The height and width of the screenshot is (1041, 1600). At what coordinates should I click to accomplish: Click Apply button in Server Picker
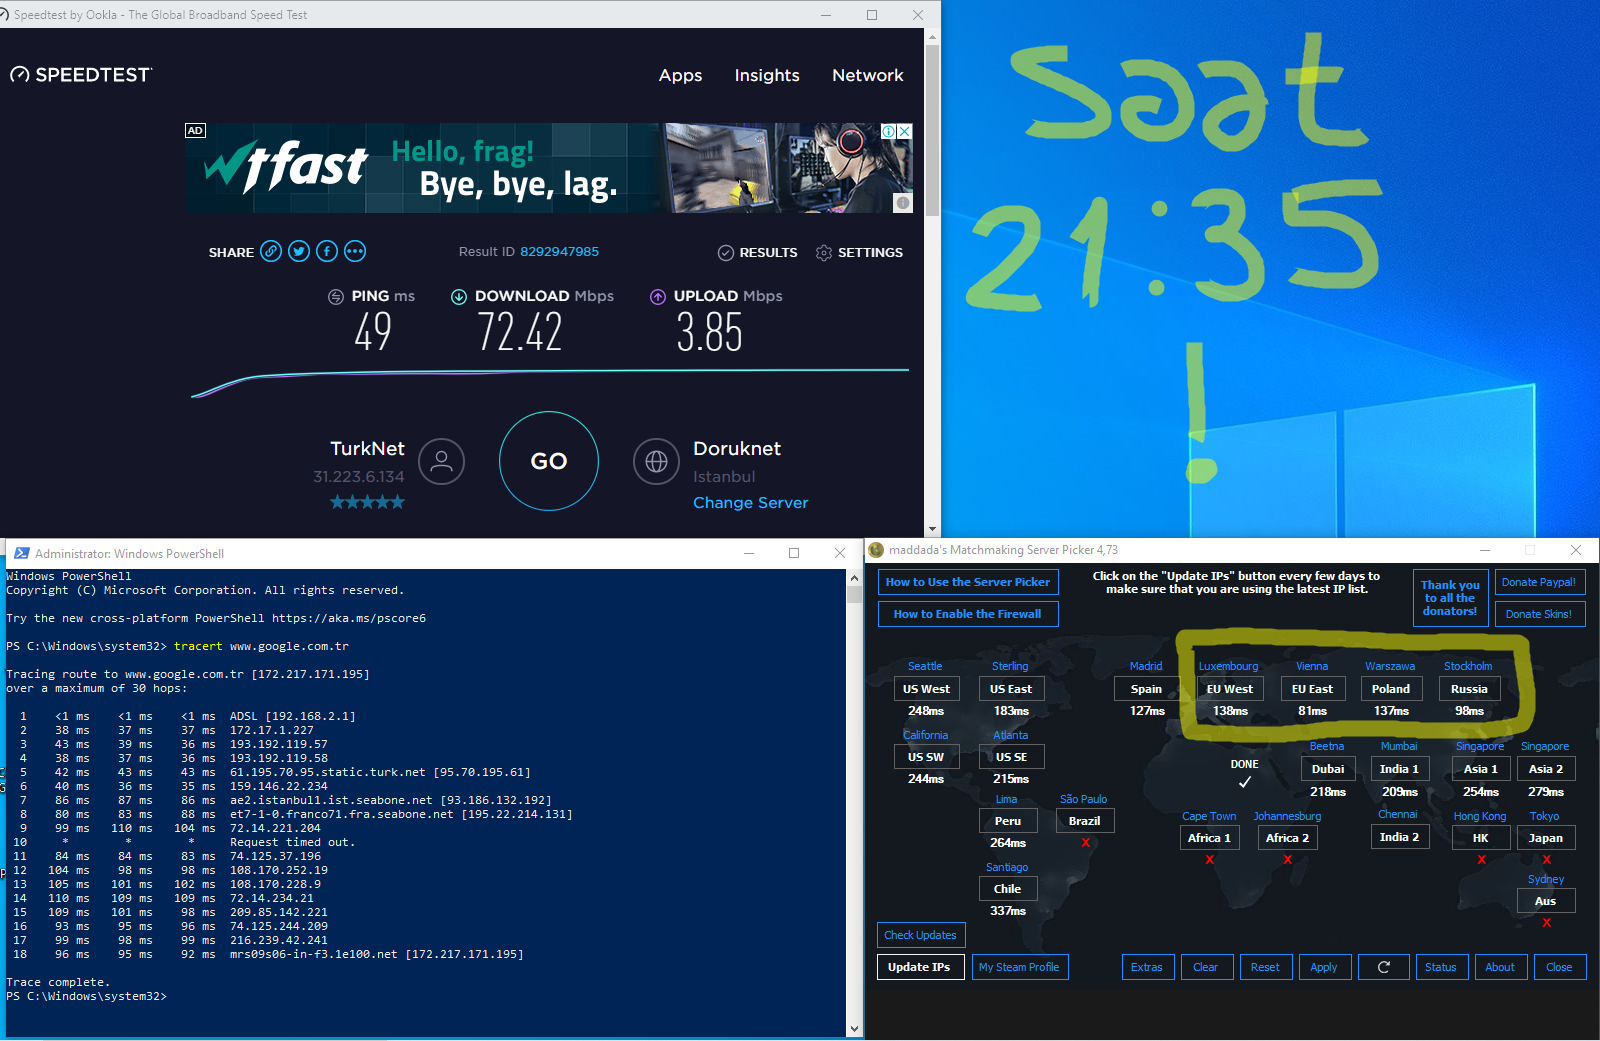pos(1324,967)
